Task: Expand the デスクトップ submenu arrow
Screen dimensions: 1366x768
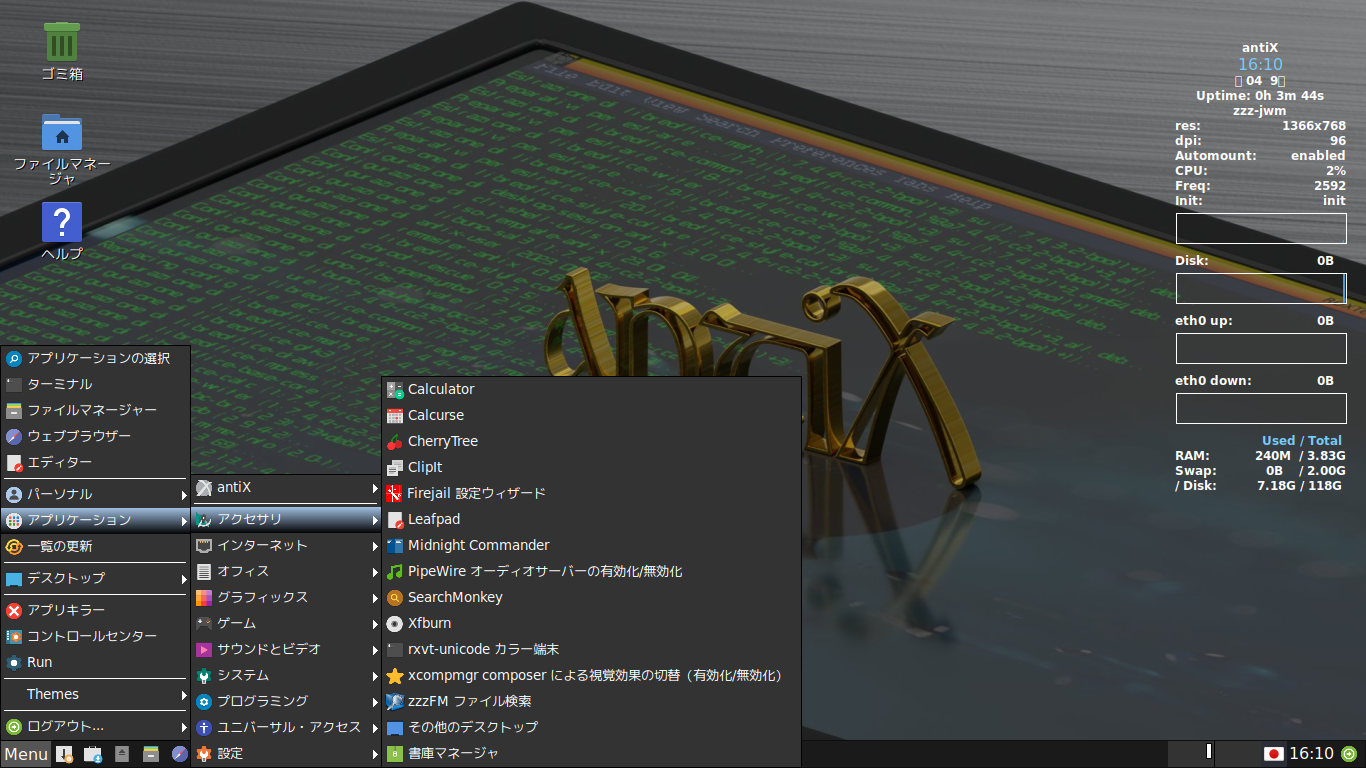Action: pyautogui.click(x=184, y=578)
